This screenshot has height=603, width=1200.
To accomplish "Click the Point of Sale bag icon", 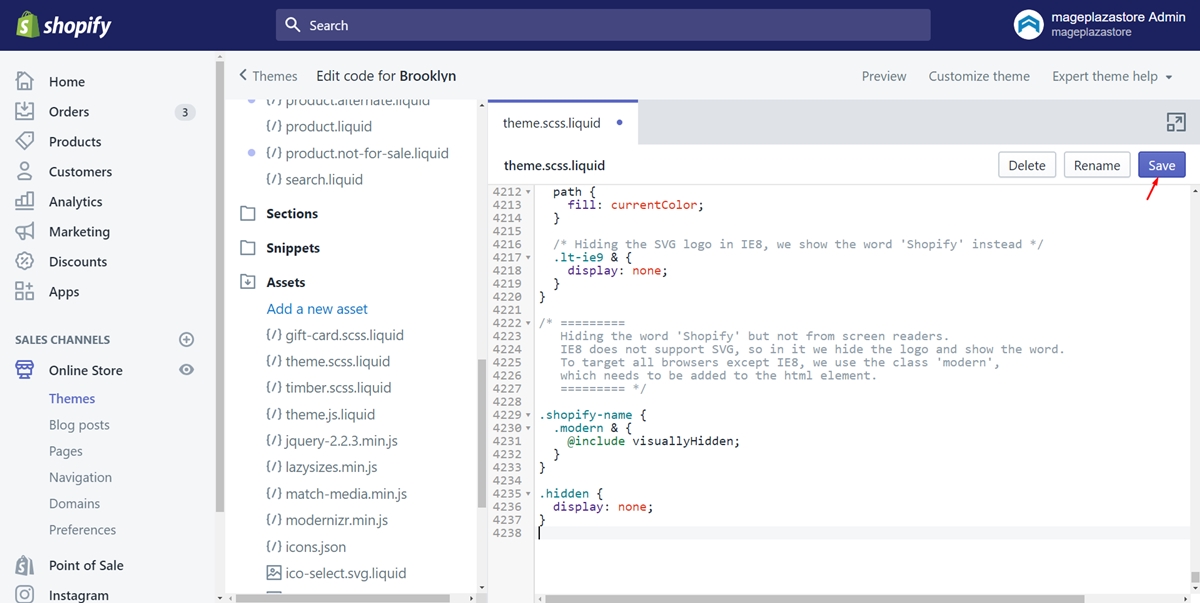I will [25, 565].
